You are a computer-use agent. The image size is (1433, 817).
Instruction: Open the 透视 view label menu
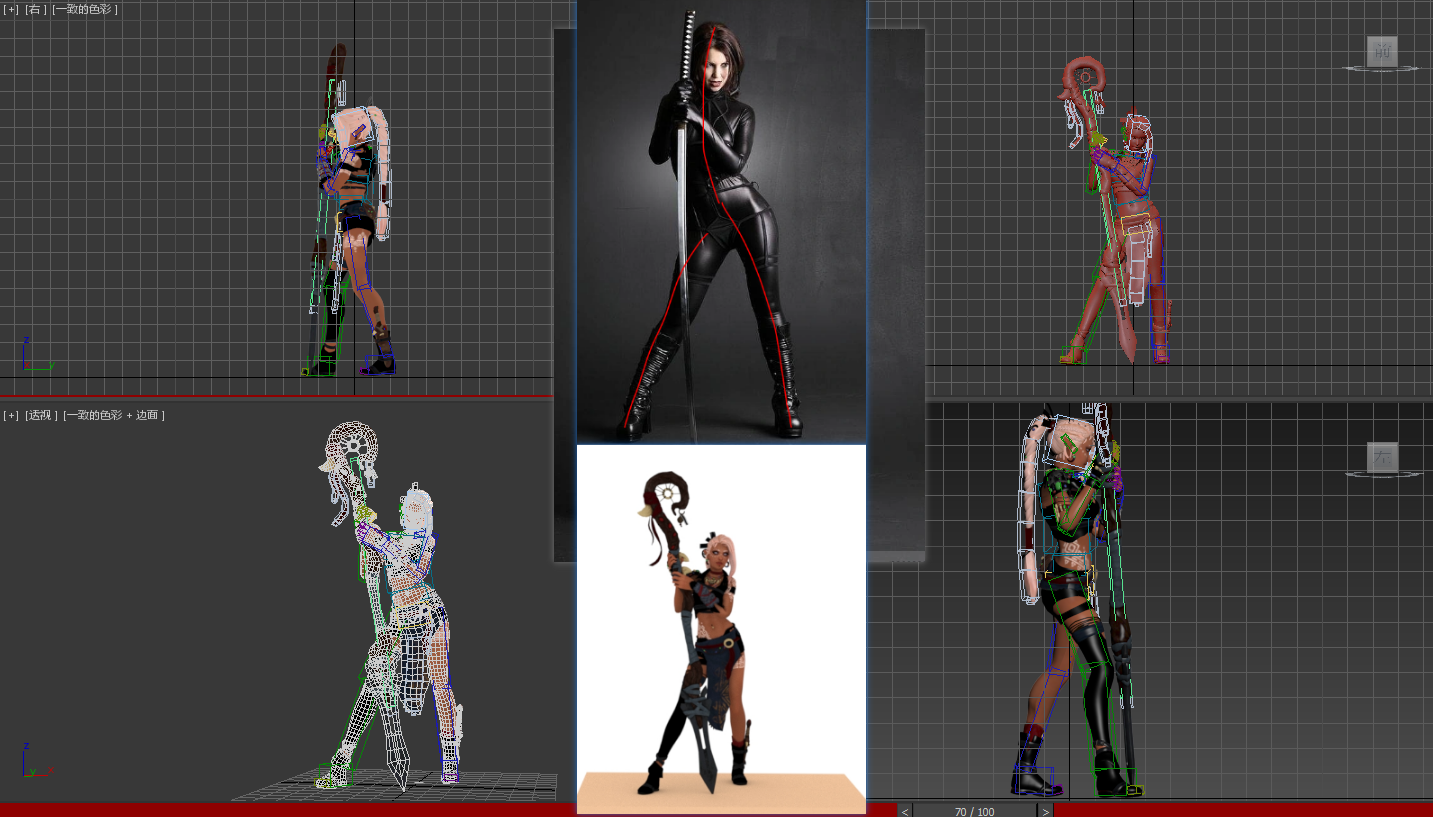point(41,415)
